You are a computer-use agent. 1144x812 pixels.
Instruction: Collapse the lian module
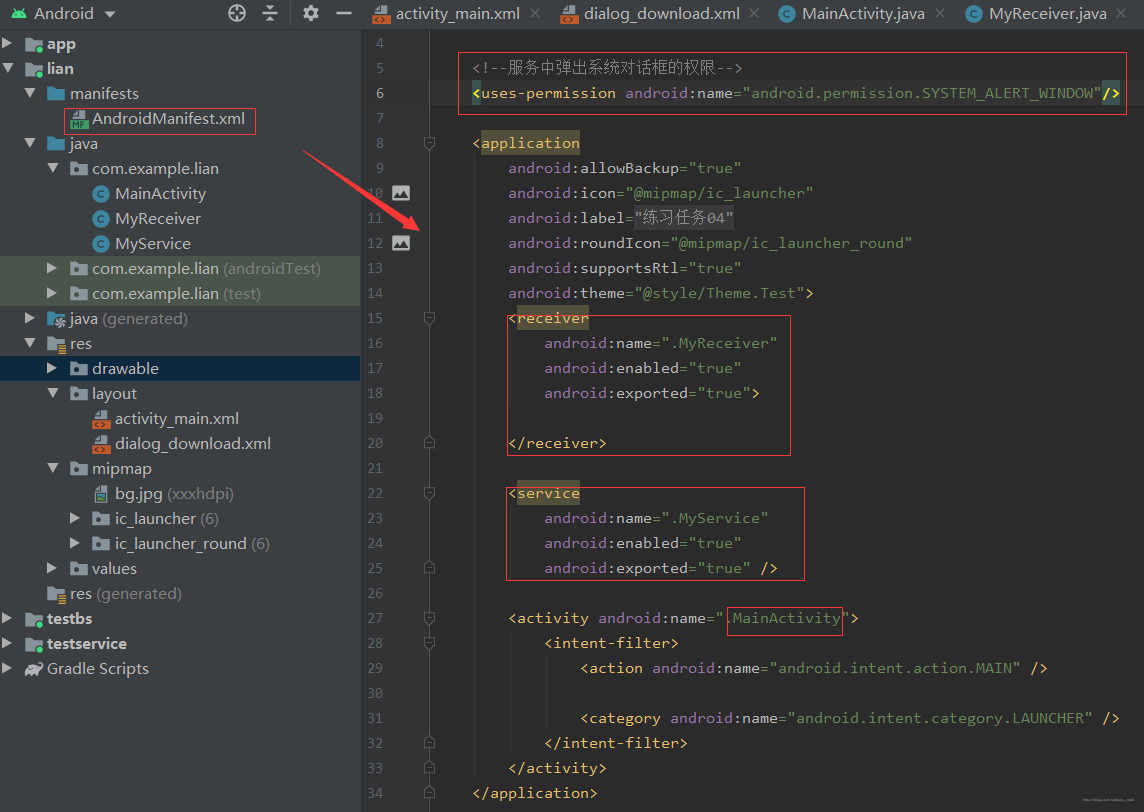(x=7, y=68)
